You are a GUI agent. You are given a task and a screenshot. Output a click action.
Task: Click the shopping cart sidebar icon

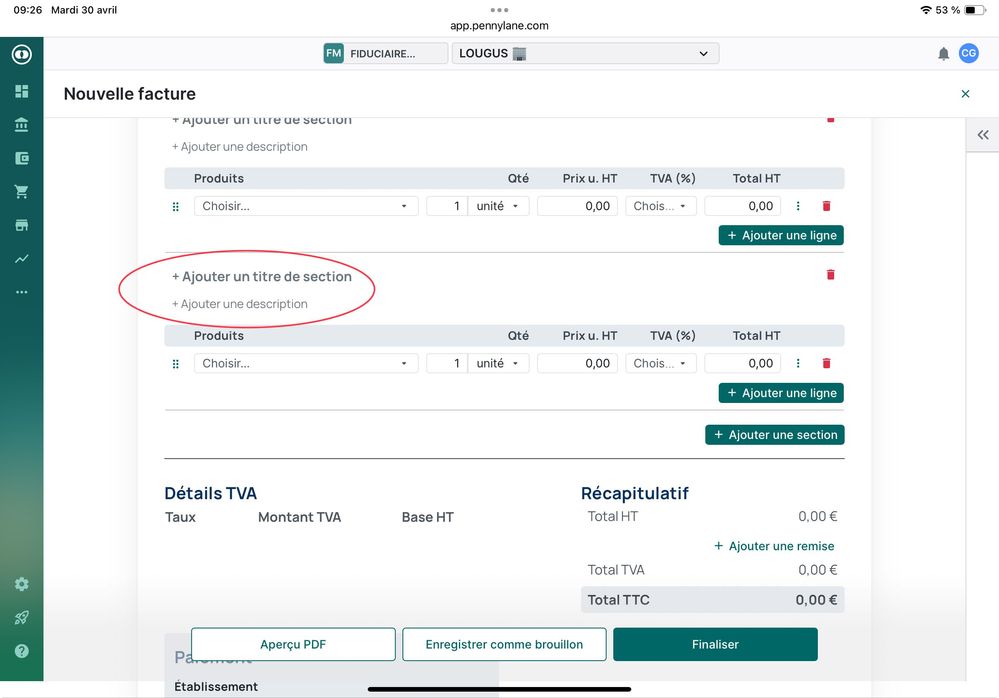(x=21, y=191)
